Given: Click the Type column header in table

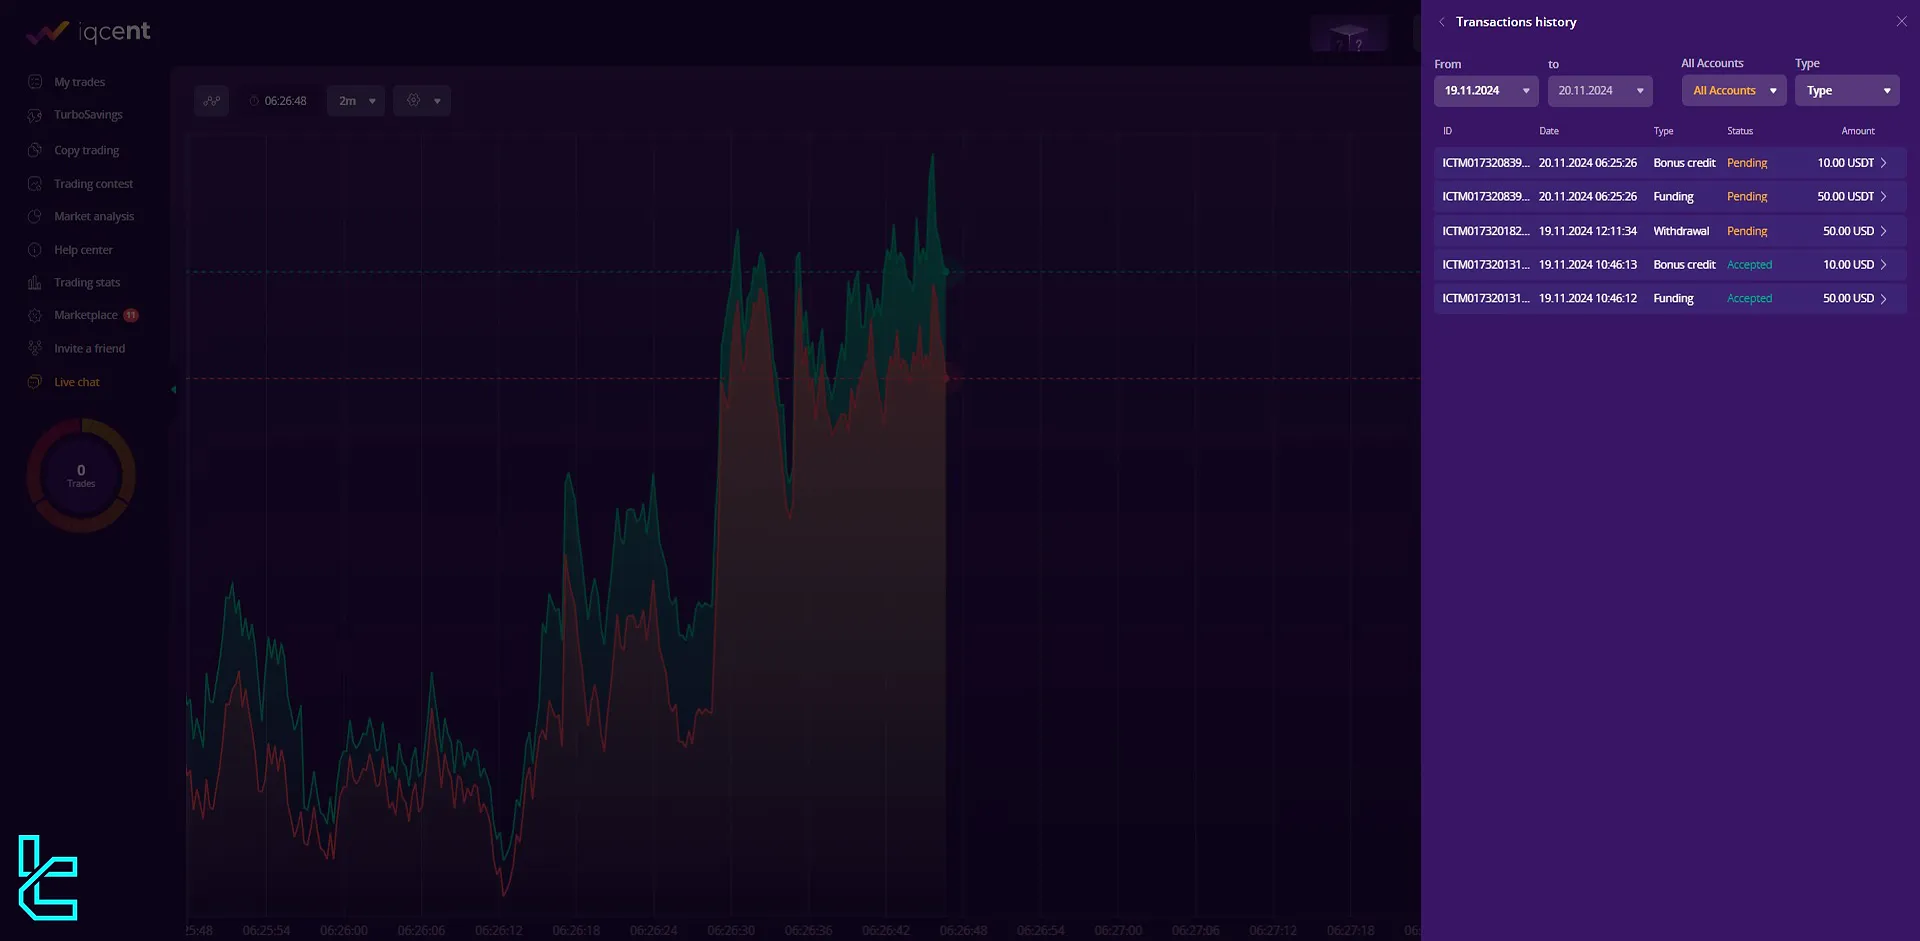Looking at the screenshot, I should point(1663,131).
